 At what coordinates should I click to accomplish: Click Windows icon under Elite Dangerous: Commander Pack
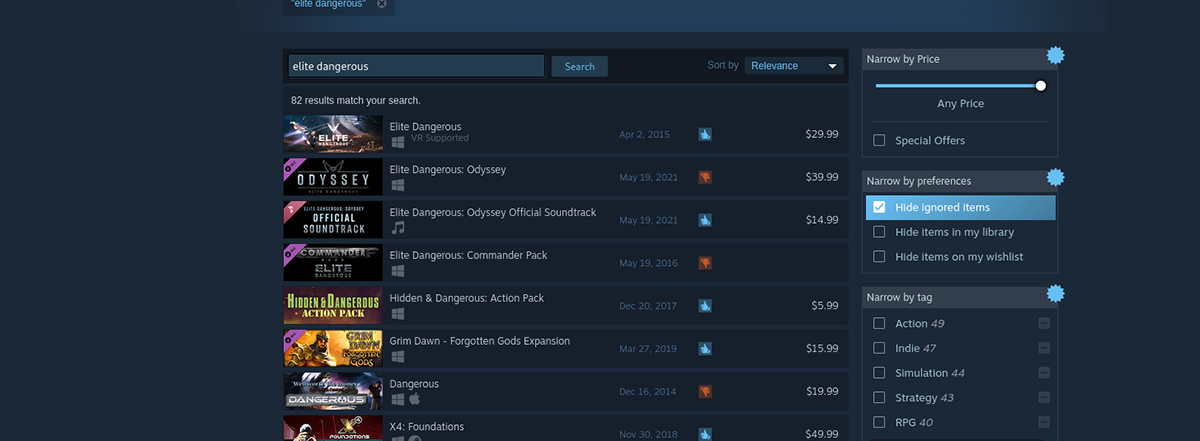(397, 271)
